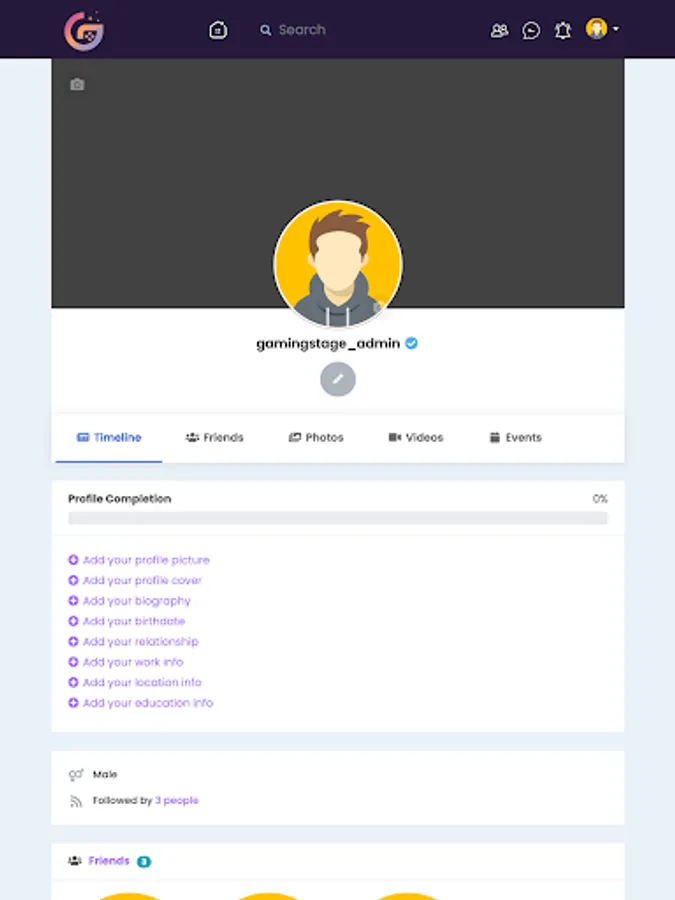The width and height of the screenshot is (675, 900).
Task: Click the verified badge next to username
Action: [x=412, y=343]
